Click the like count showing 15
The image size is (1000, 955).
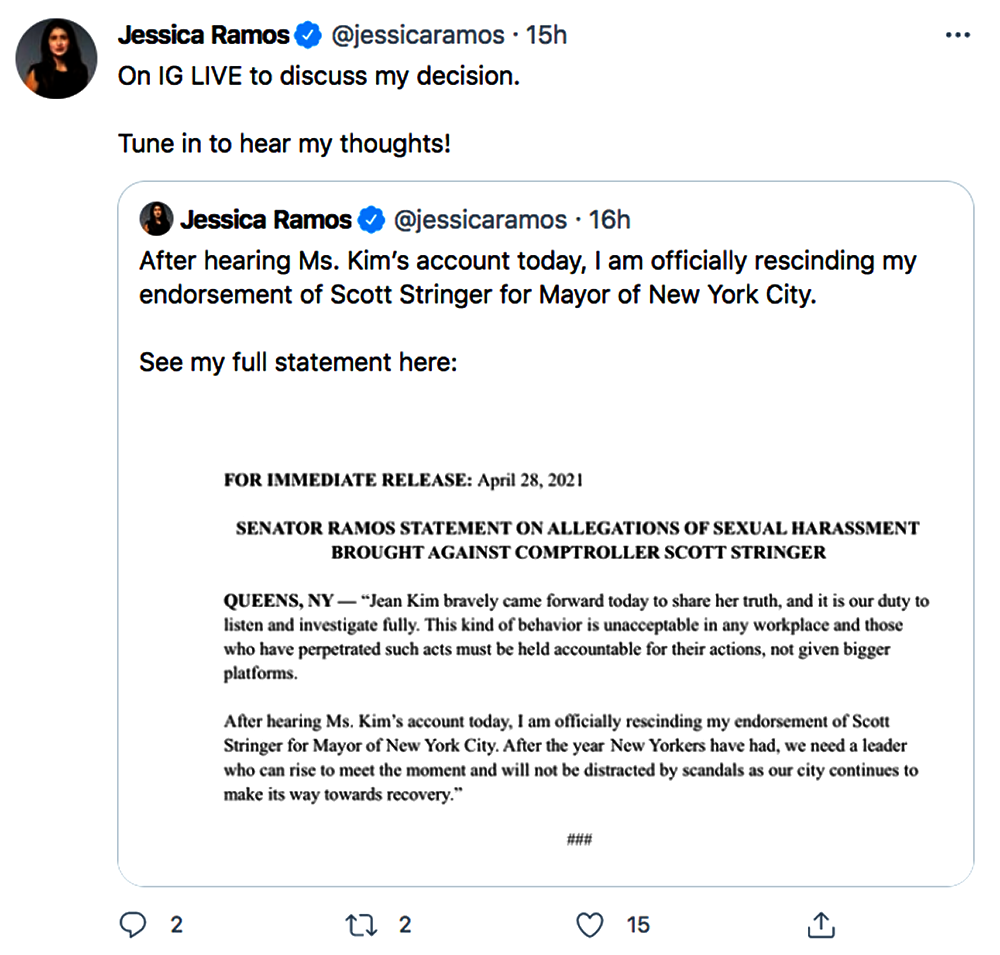(x=638, y=925)
